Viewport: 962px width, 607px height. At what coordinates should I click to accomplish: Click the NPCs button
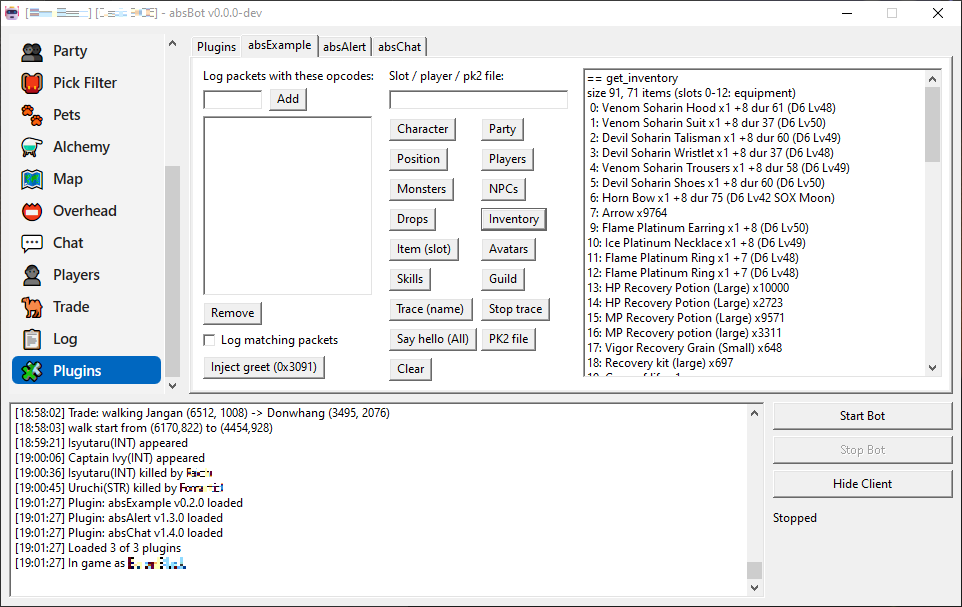click(504, 189)
